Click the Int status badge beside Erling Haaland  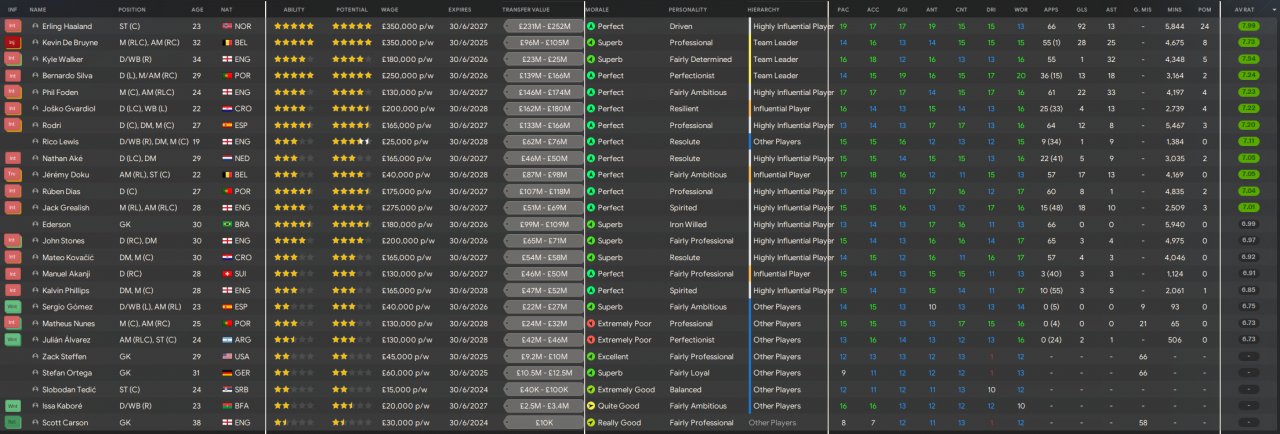13,26
